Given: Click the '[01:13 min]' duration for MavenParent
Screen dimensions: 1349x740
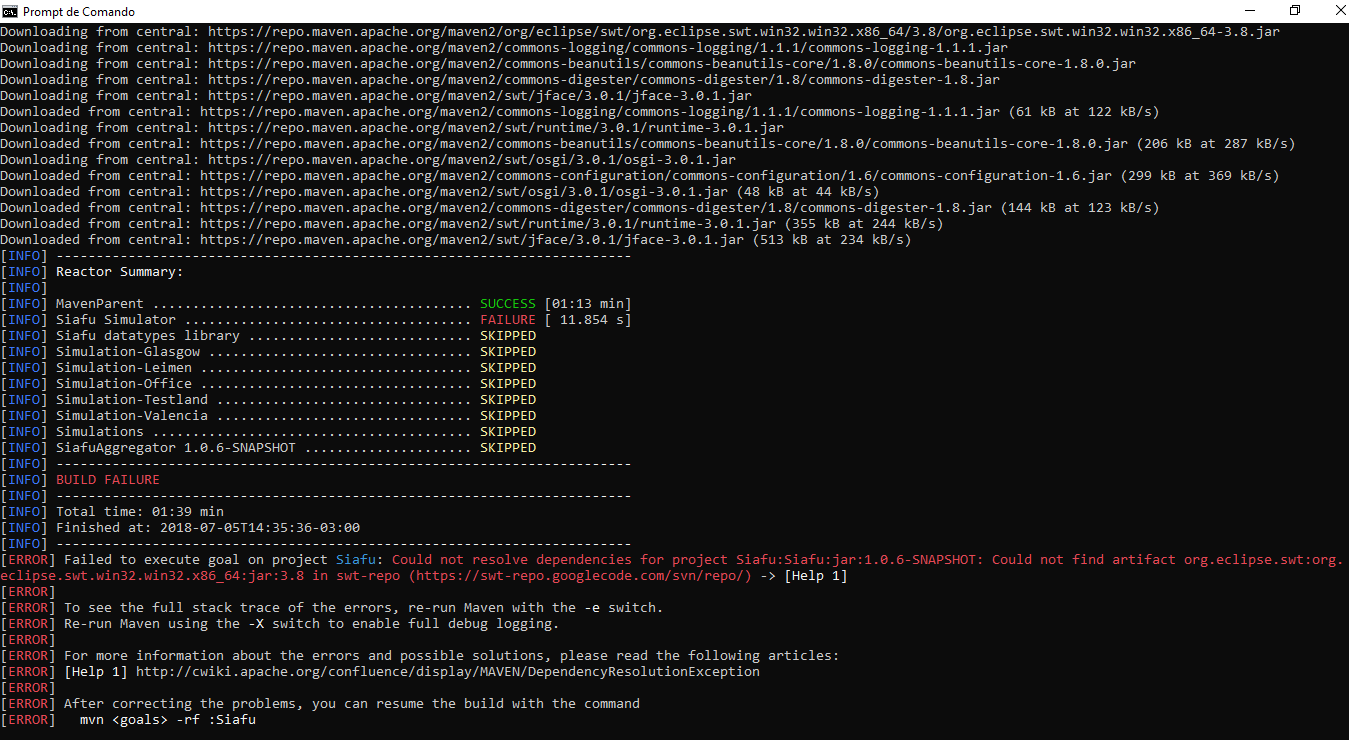Looking at the screenshot, I should point(588,304).
